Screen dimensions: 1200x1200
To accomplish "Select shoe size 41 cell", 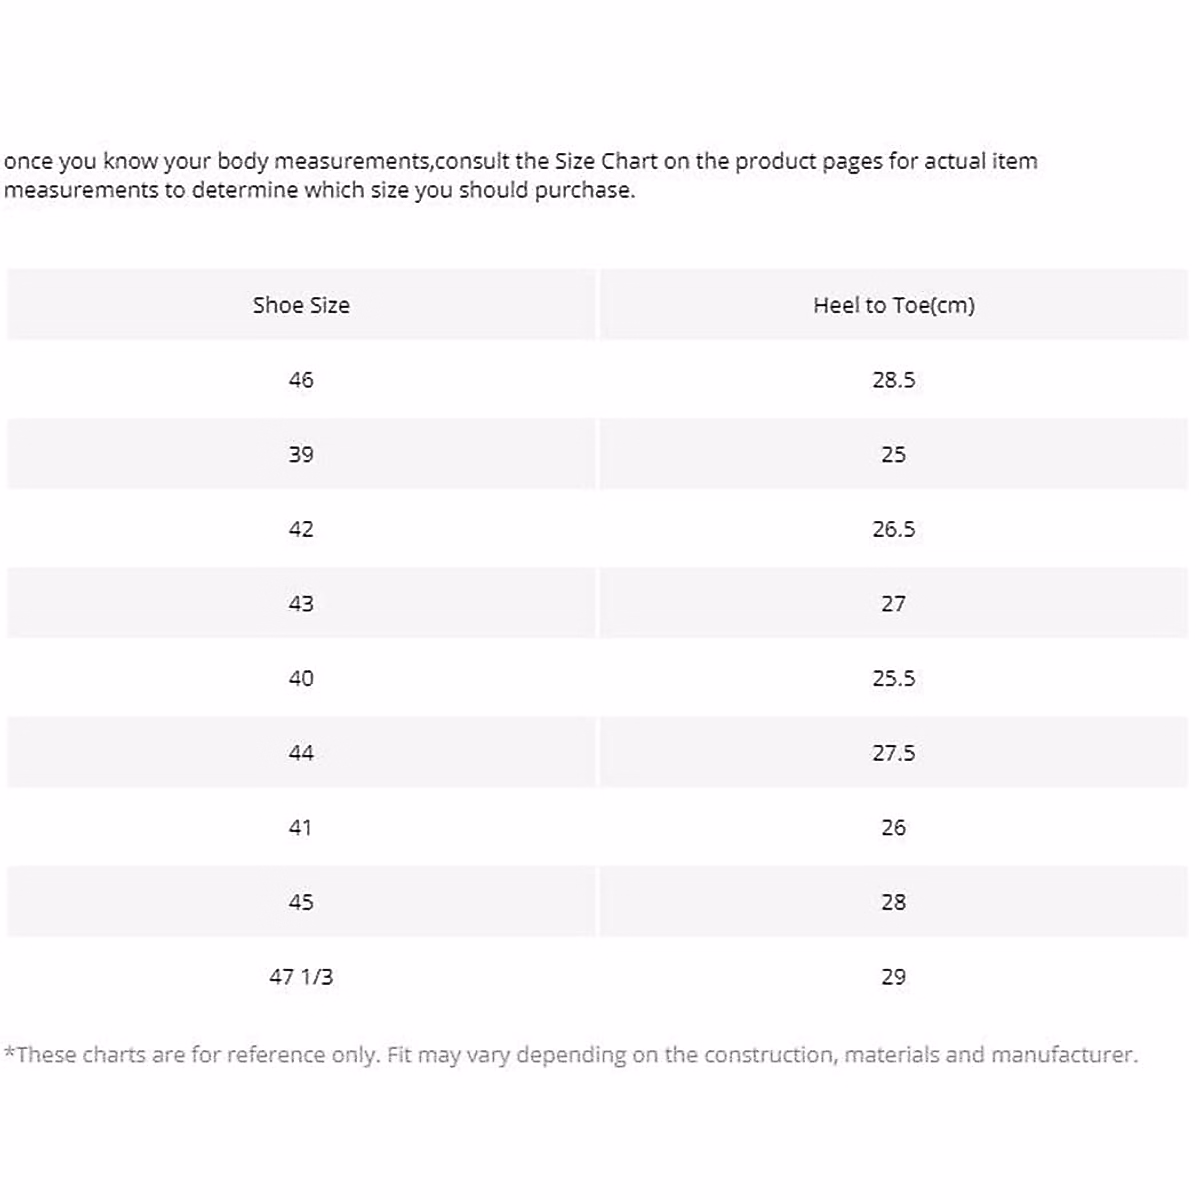I will pyautogui.click(x=301, y=827).
